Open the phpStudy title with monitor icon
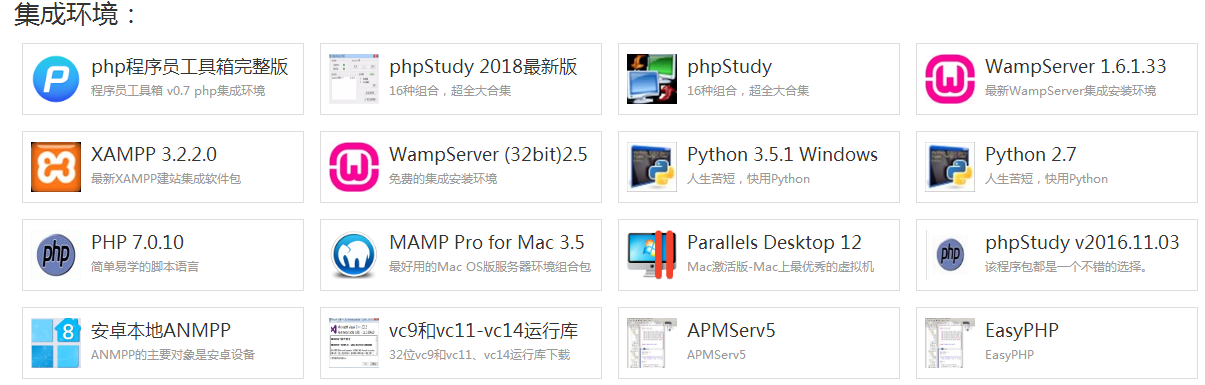The width and height of the screenshot is (1205, 385). coord(729,67)
